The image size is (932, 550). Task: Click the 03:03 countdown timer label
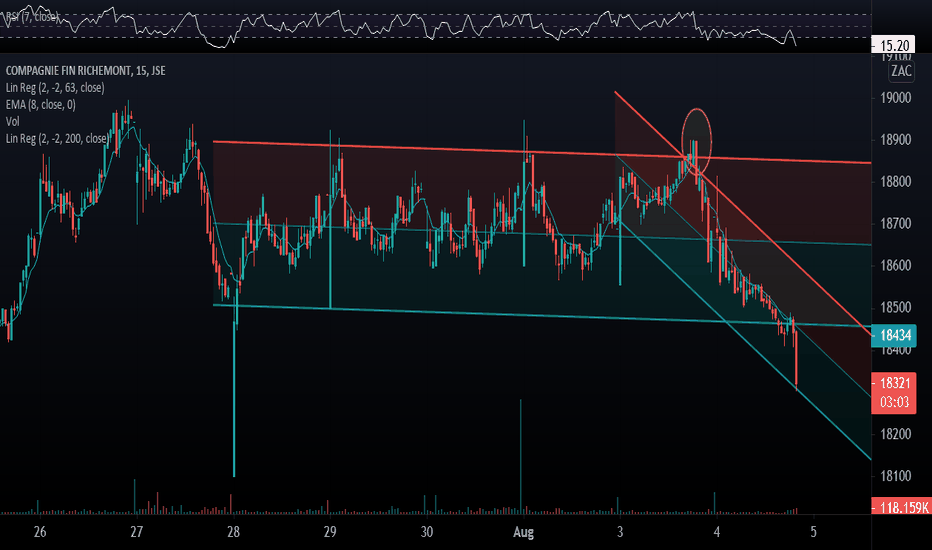click(894, 403)
